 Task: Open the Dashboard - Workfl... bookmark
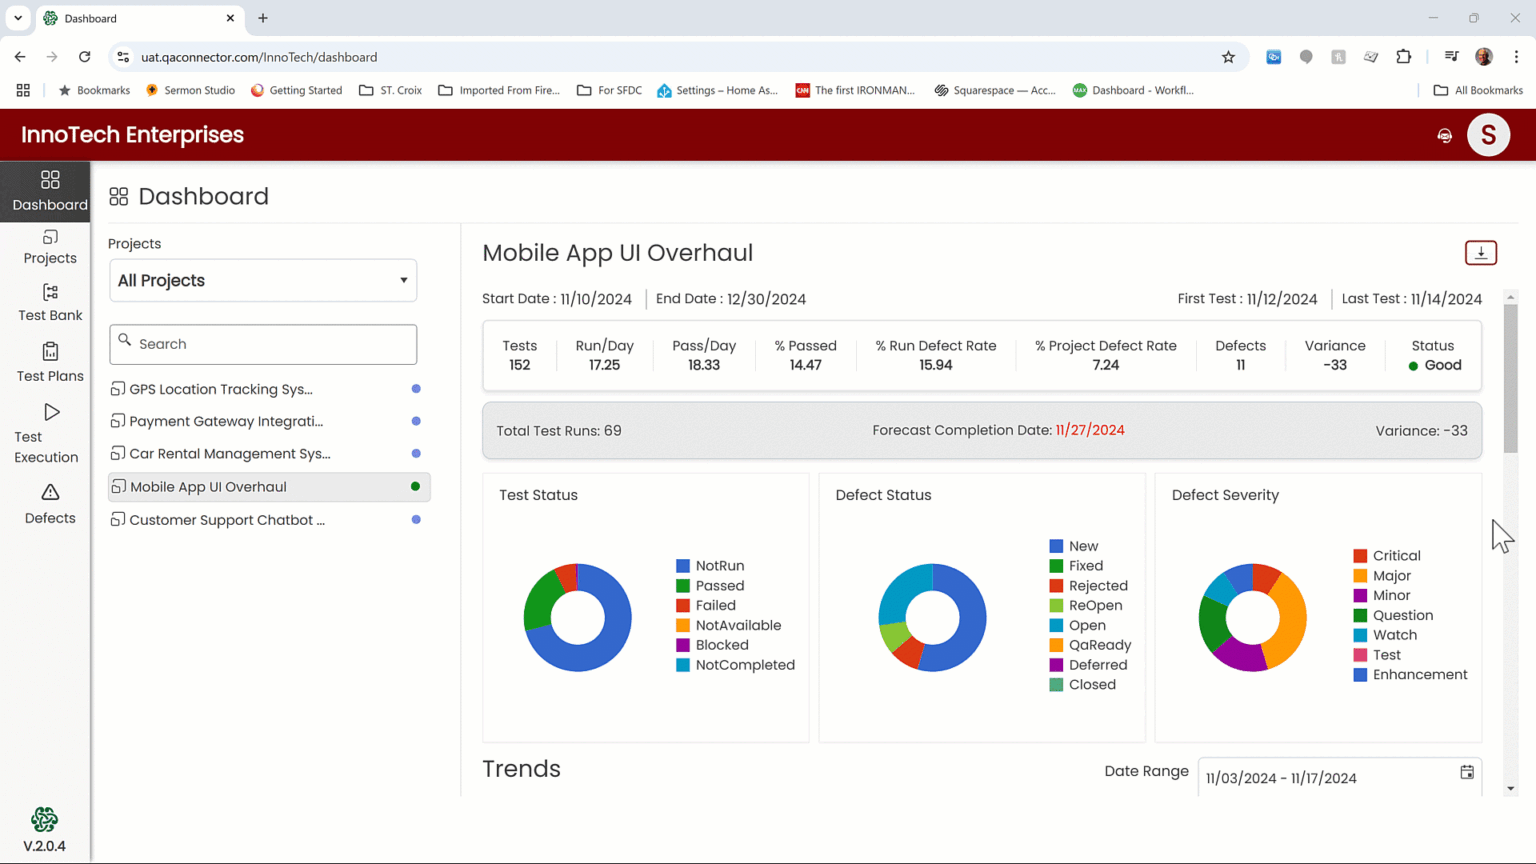pos(1133,90)
